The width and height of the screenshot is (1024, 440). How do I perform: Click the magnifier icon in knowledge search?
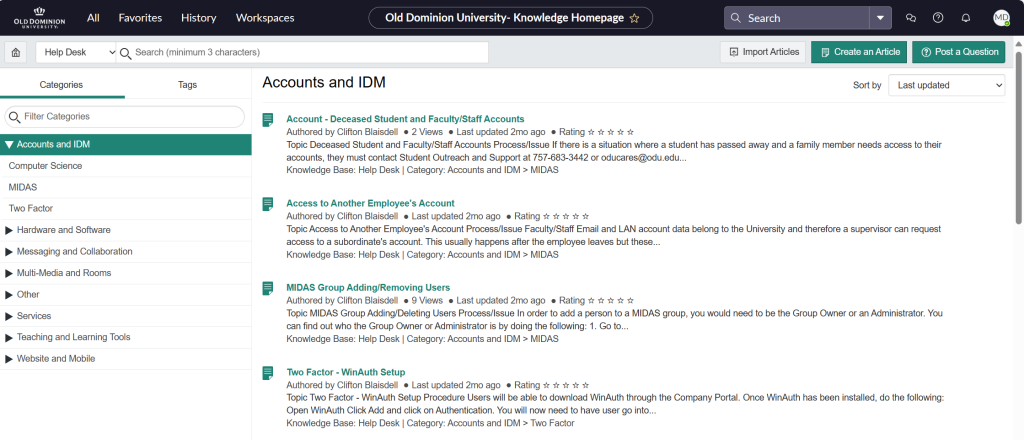click(x=125, y=52)
